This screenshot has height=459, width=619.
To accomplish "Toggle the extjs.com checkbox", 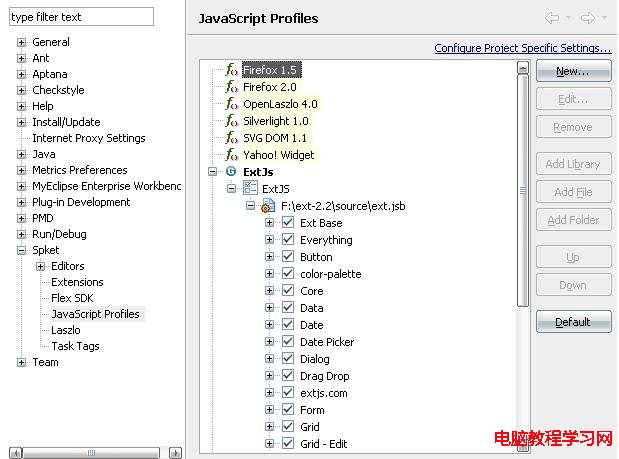I will [x=288, y=392].
